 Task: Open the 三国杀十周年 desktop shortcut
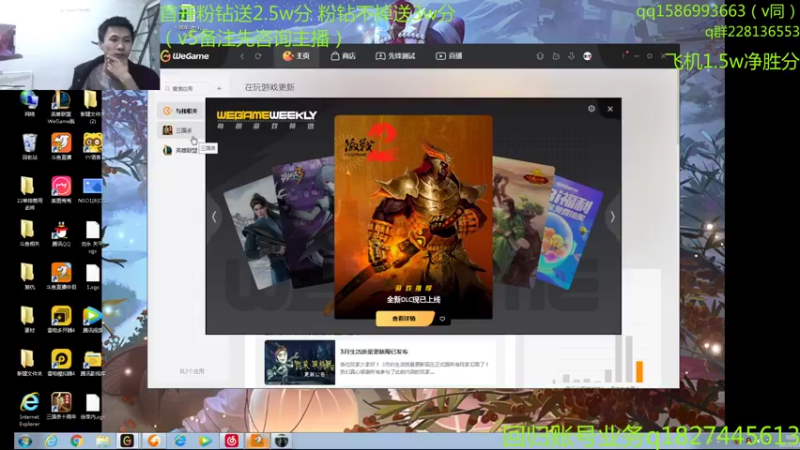(x=61, y=406)
